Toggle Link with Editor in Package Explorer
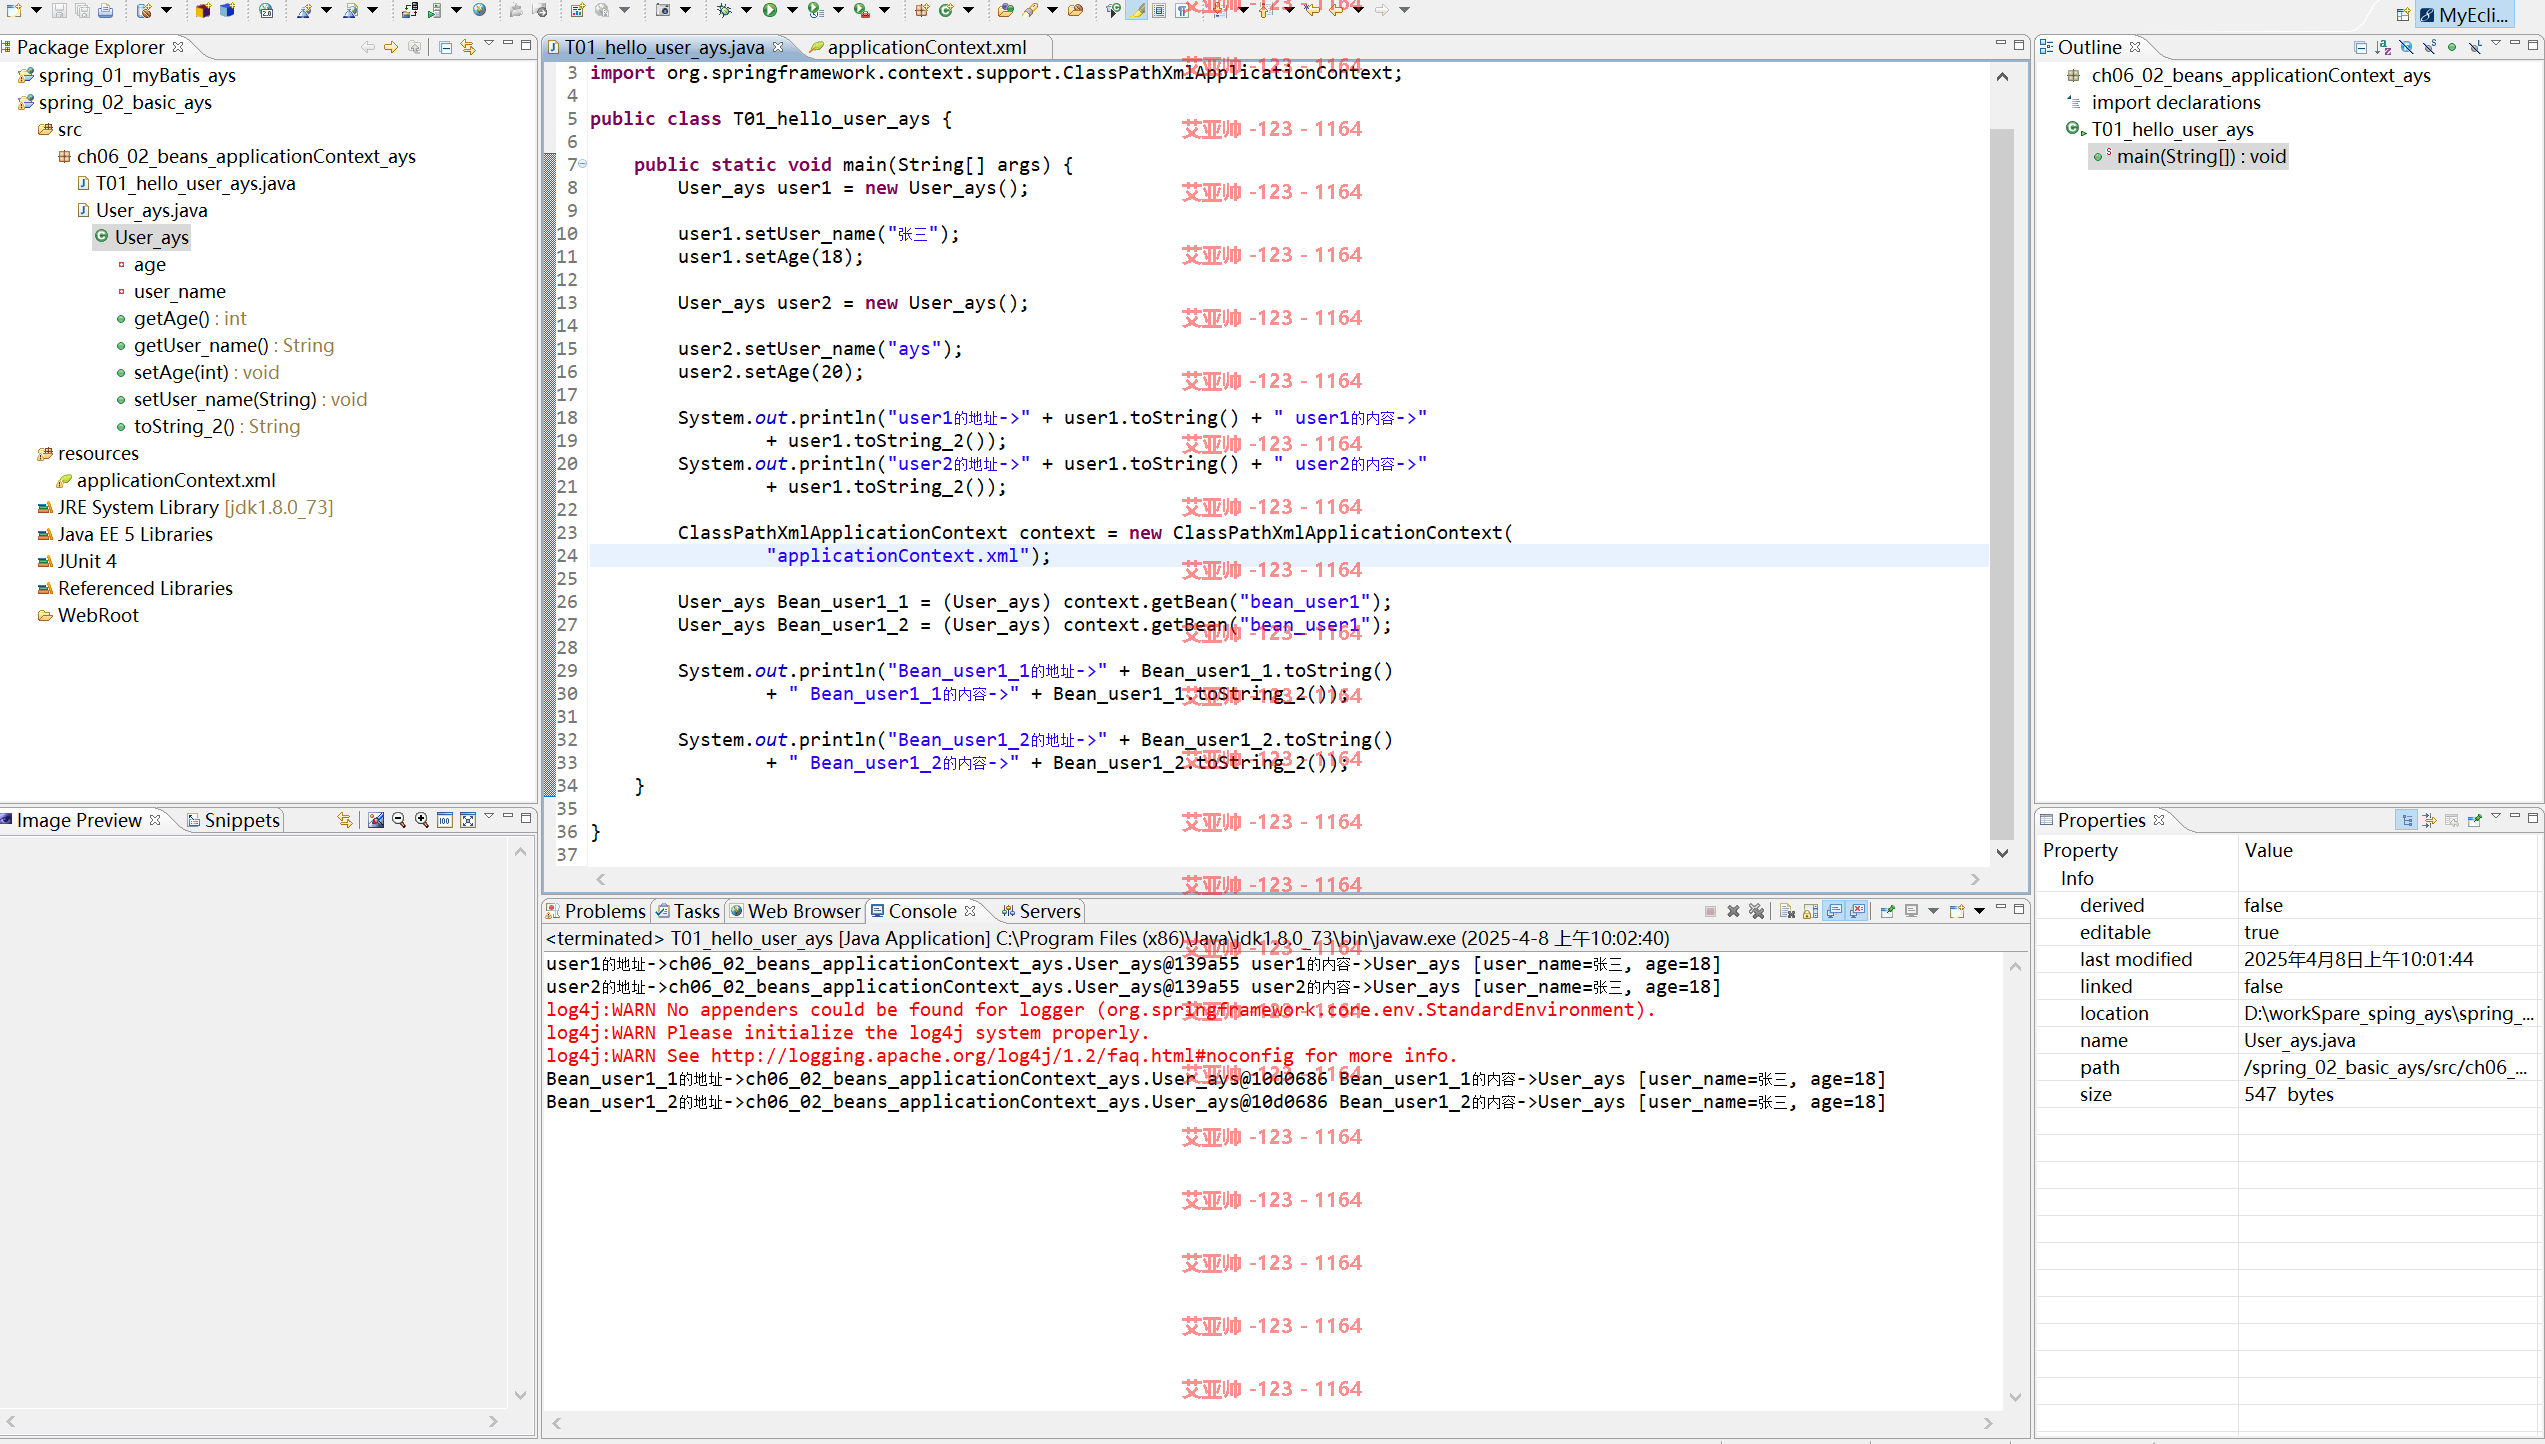This screenshot has width=2545, height=1444. tap(468, 47)
